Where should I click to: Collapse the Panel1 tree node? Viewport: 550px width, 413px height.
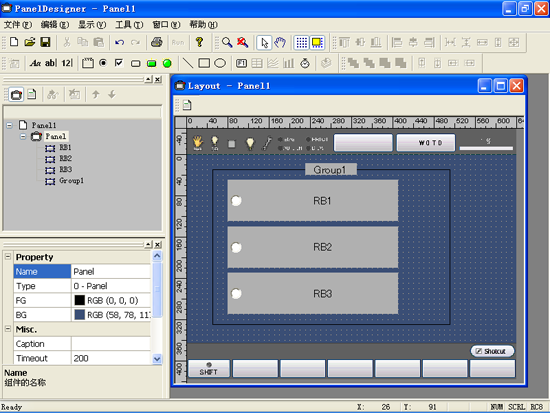[x=9, y=125]
